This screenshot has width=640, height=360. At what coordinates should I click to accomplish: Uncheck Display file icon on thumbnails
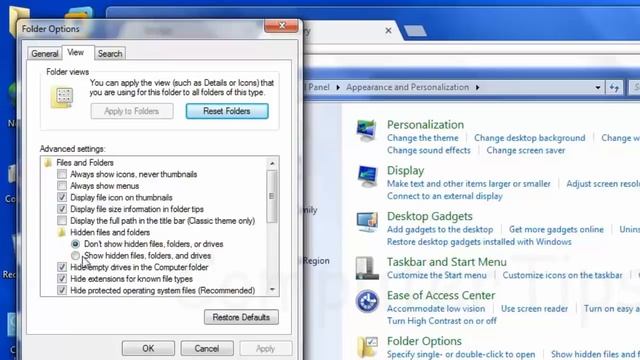point(62,198)
